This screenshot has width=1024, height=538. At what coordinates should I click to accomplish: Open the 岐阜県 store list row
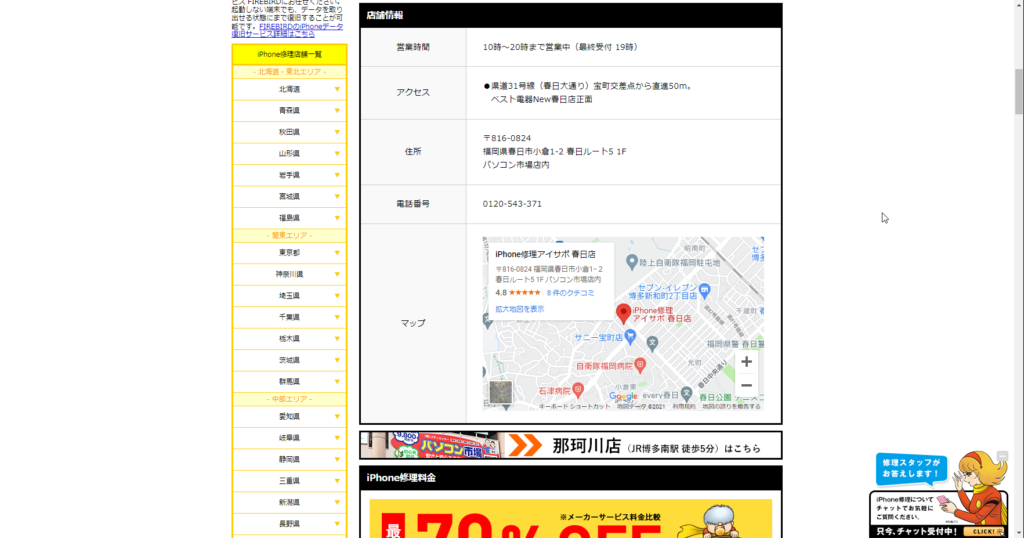pyautogui.click(x=289, y=438)
